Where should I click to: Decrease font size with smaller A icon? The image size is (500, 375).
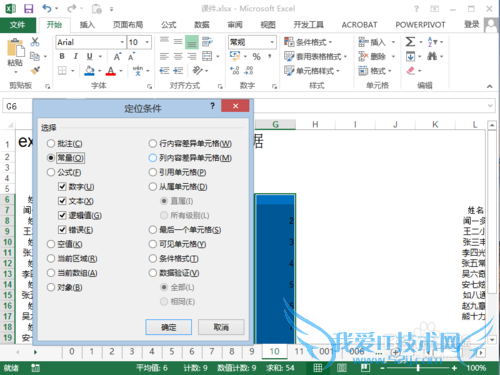(132, 56)
